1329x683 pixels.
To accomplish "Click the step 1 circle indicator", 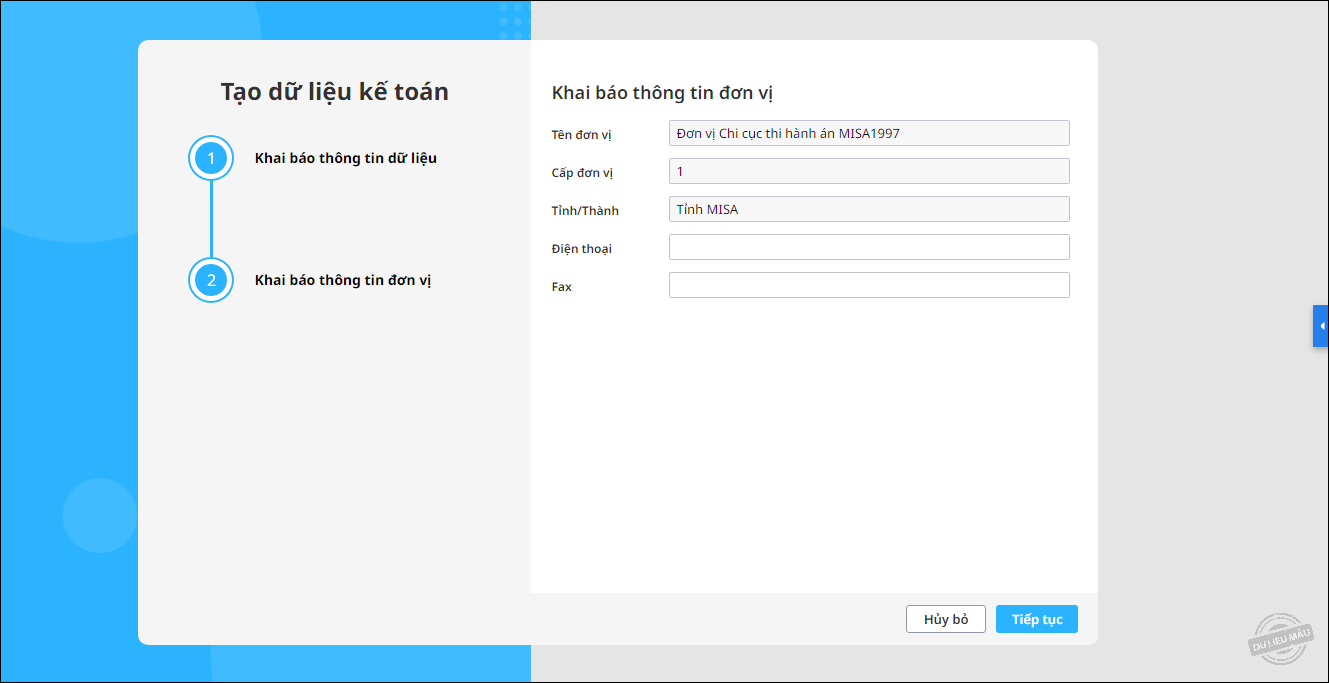I will (x=211, y=158).
